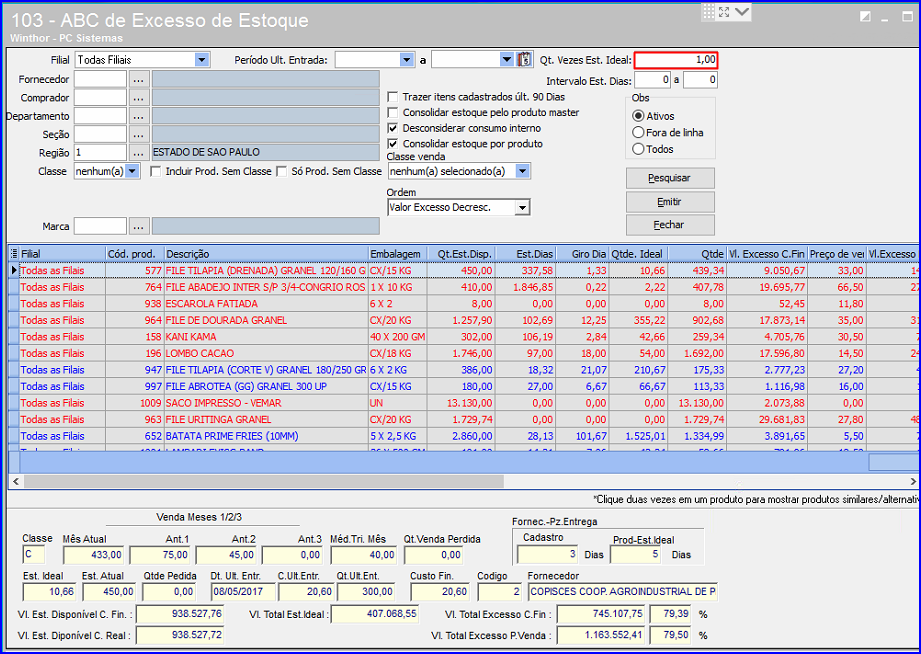Screen dimensions: 921x654
Task: Open the Classe nenhum(a) dropdown
Action: click(x=133, y=172)
